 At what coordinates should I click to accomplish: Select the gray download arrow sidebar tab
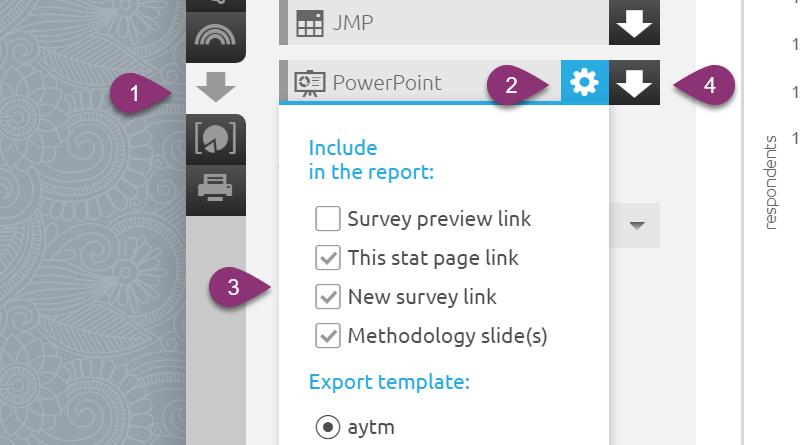(x=215, y=88)
